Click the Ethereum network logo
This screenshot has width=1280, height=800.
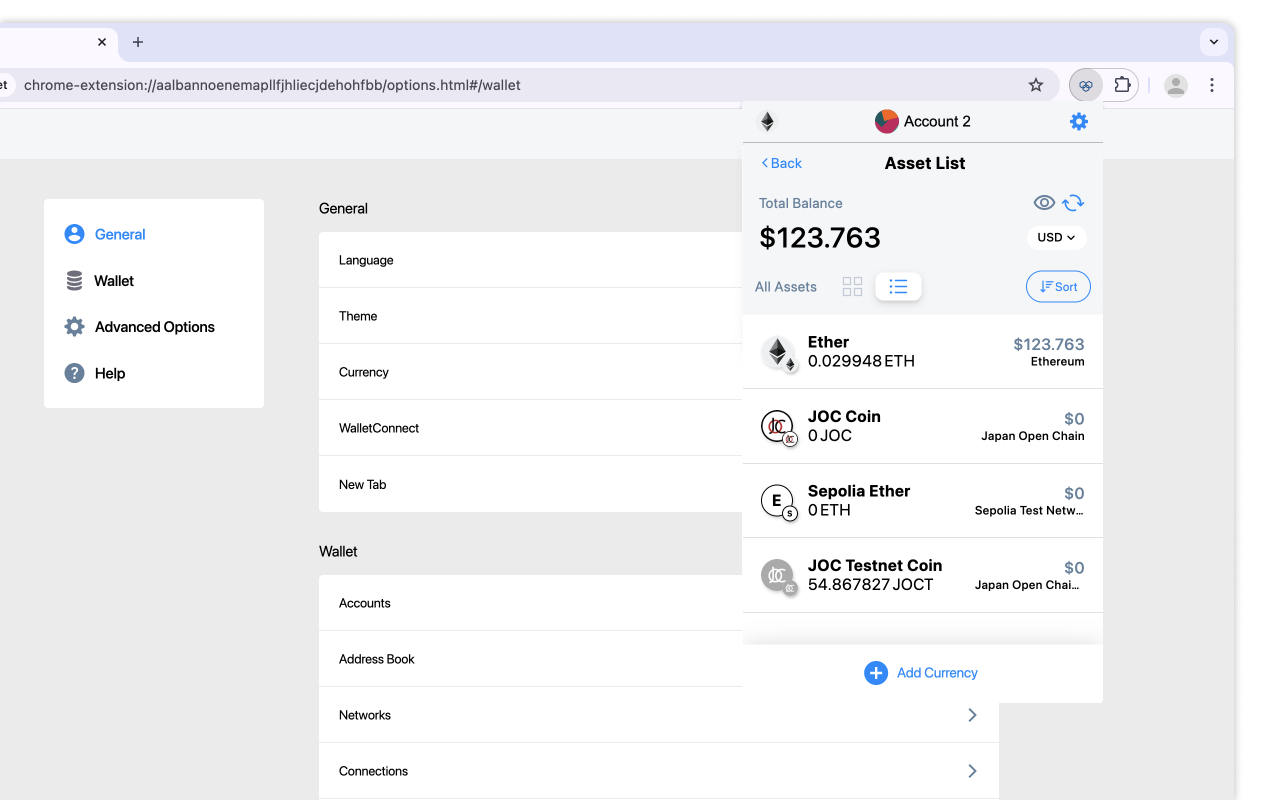point(767,121)
